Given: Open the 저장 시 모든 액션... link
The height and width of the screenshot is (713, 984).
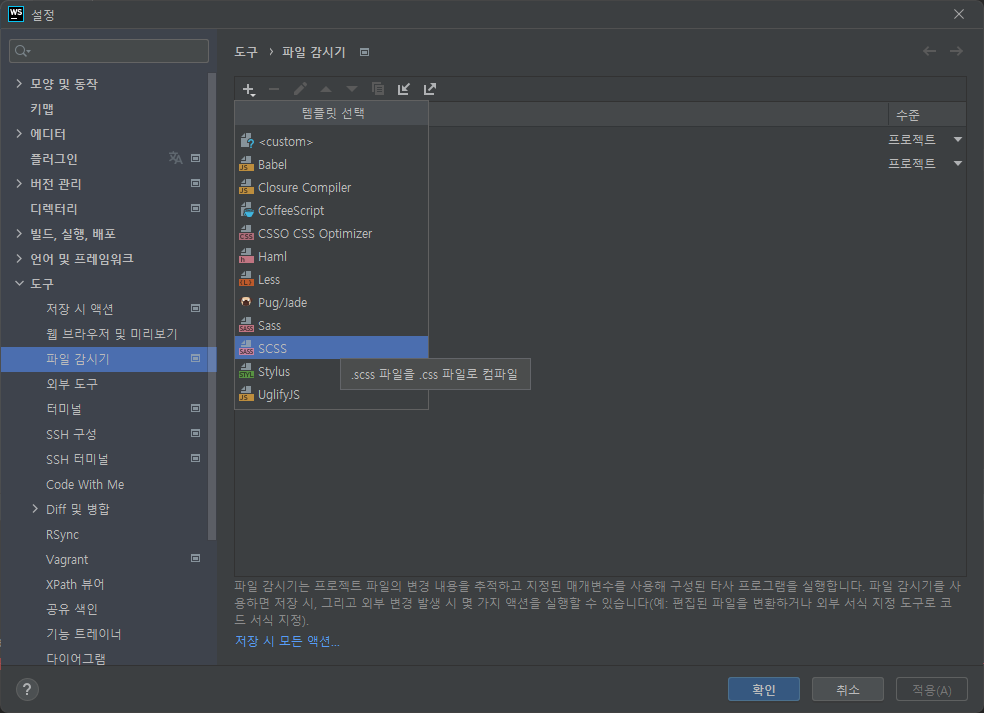Looking at the screenshot, I should click(x=287, y=641).
